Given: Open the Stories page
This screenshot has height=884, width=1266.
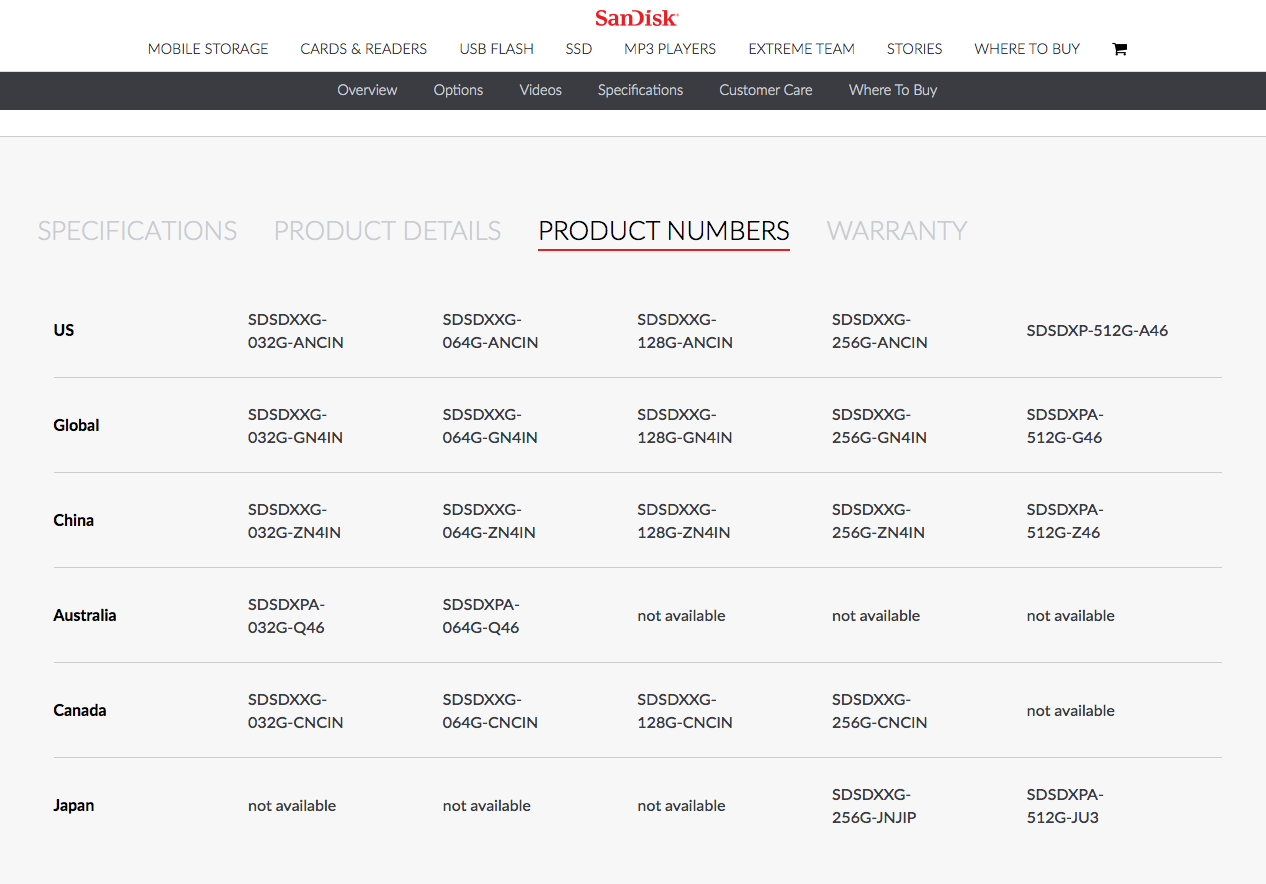Looking at the screenshot, I should [915, 49].
